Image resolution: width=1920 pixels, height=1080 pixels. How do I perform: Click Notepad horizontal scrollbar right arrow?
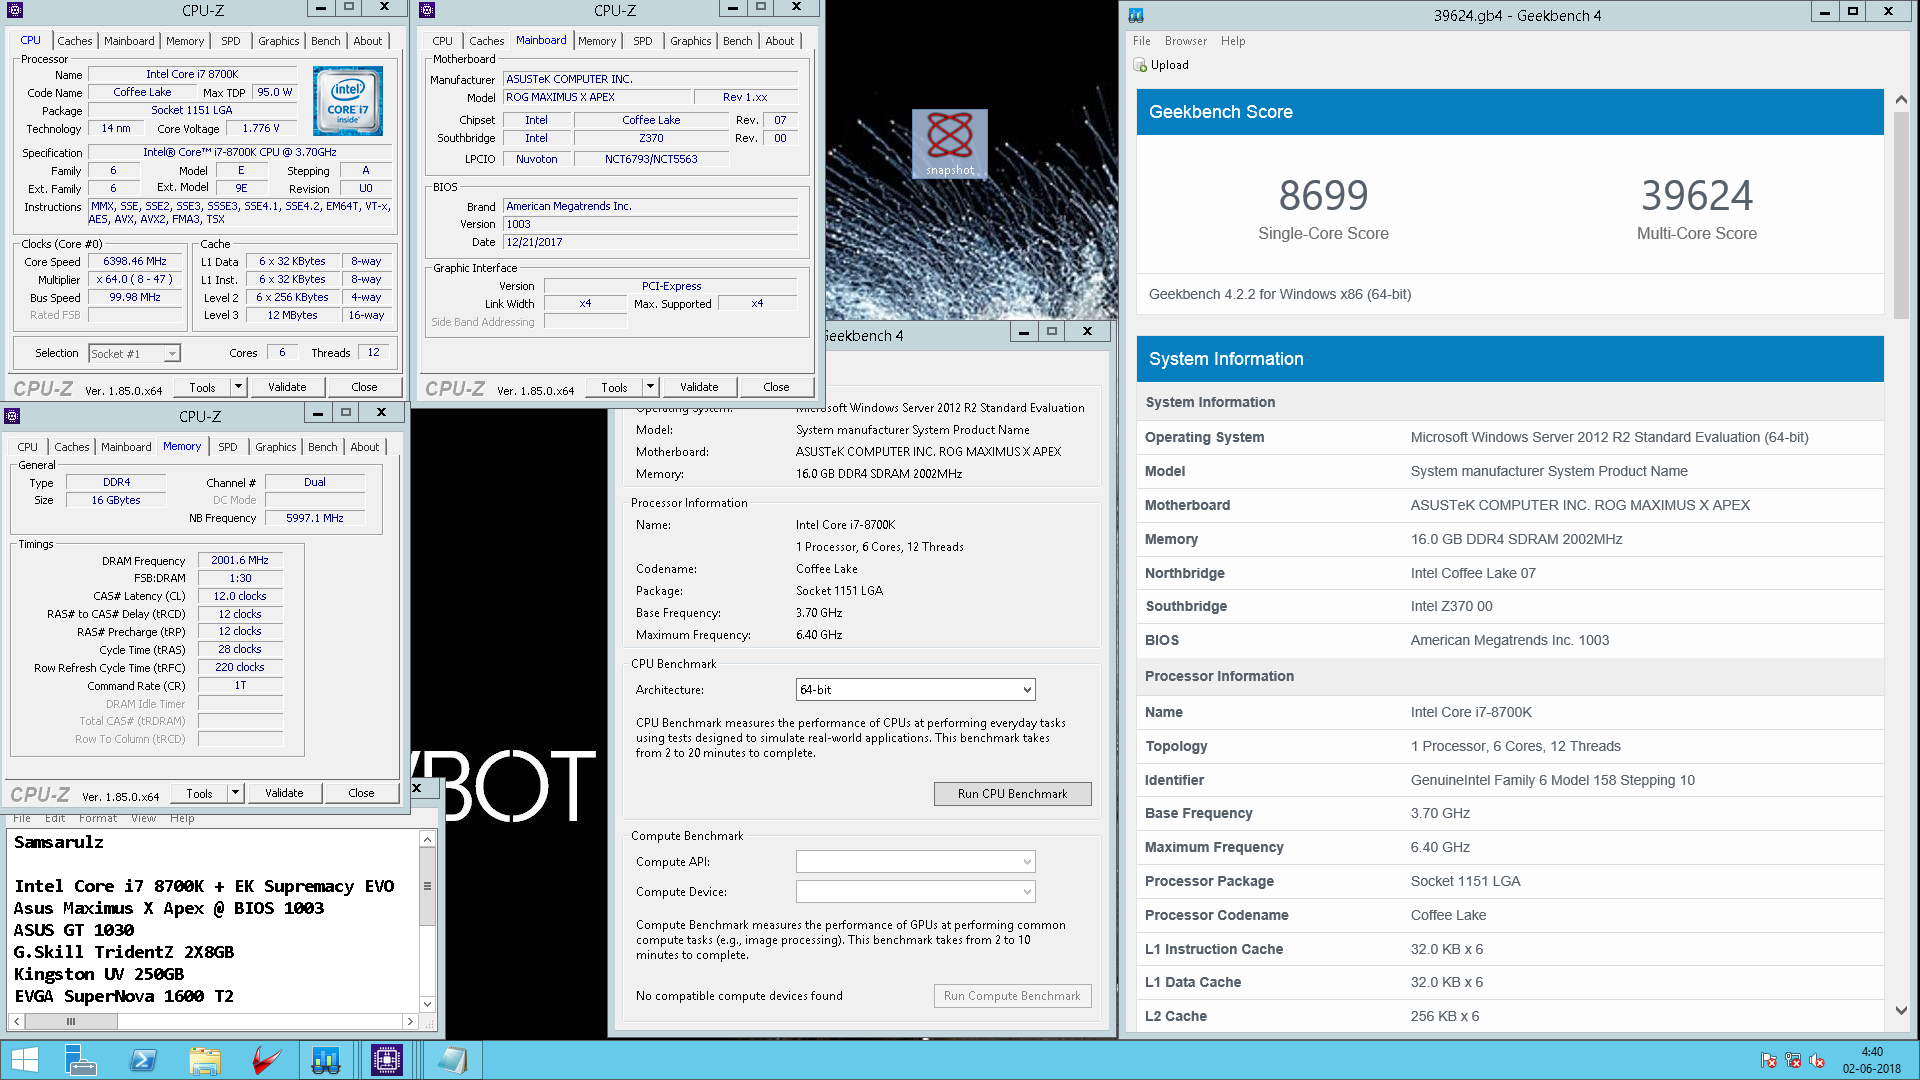[x=410, y=1021]
